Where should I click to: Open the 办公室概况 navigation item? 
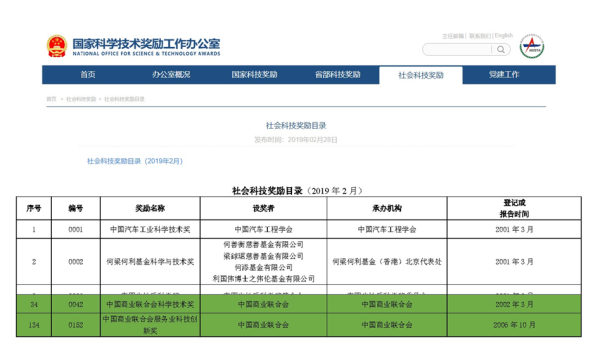[x=171, y=75]
